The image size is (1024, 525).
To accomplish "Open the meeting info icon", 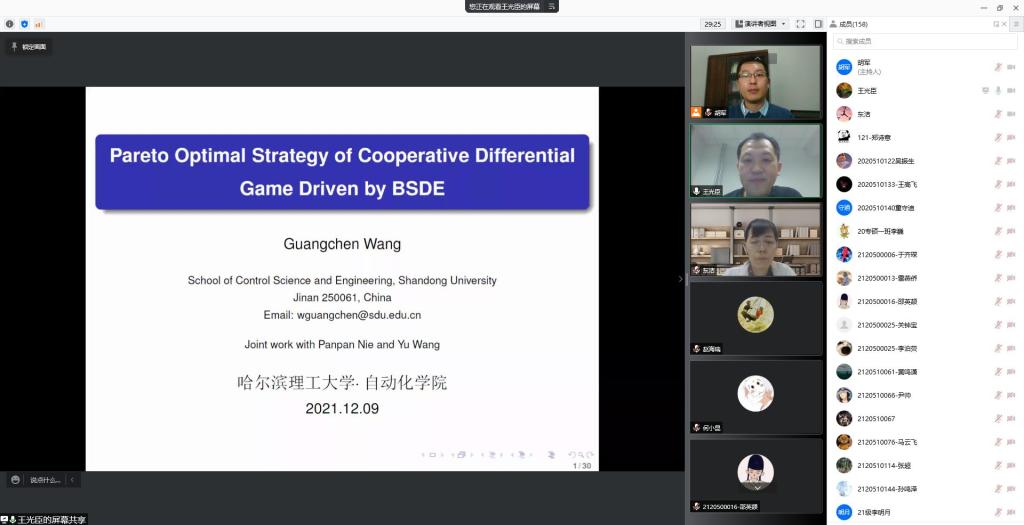I will click(x=10, y=23).
